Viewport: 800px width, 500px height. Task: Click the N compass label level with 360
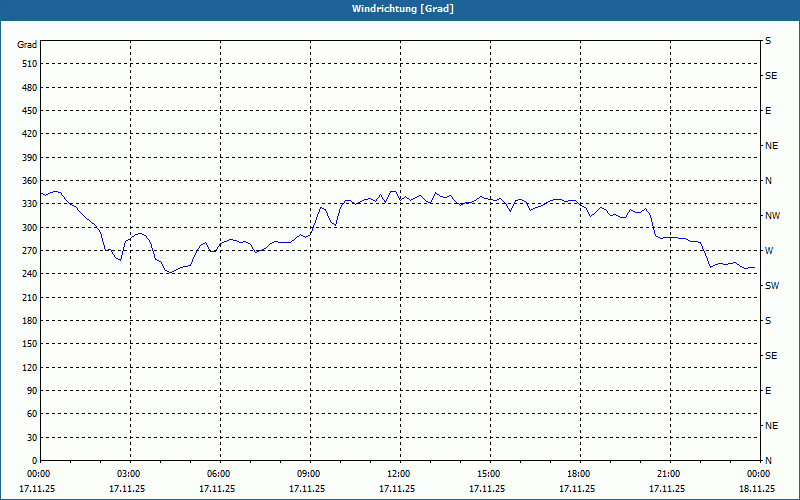[768, 181]
